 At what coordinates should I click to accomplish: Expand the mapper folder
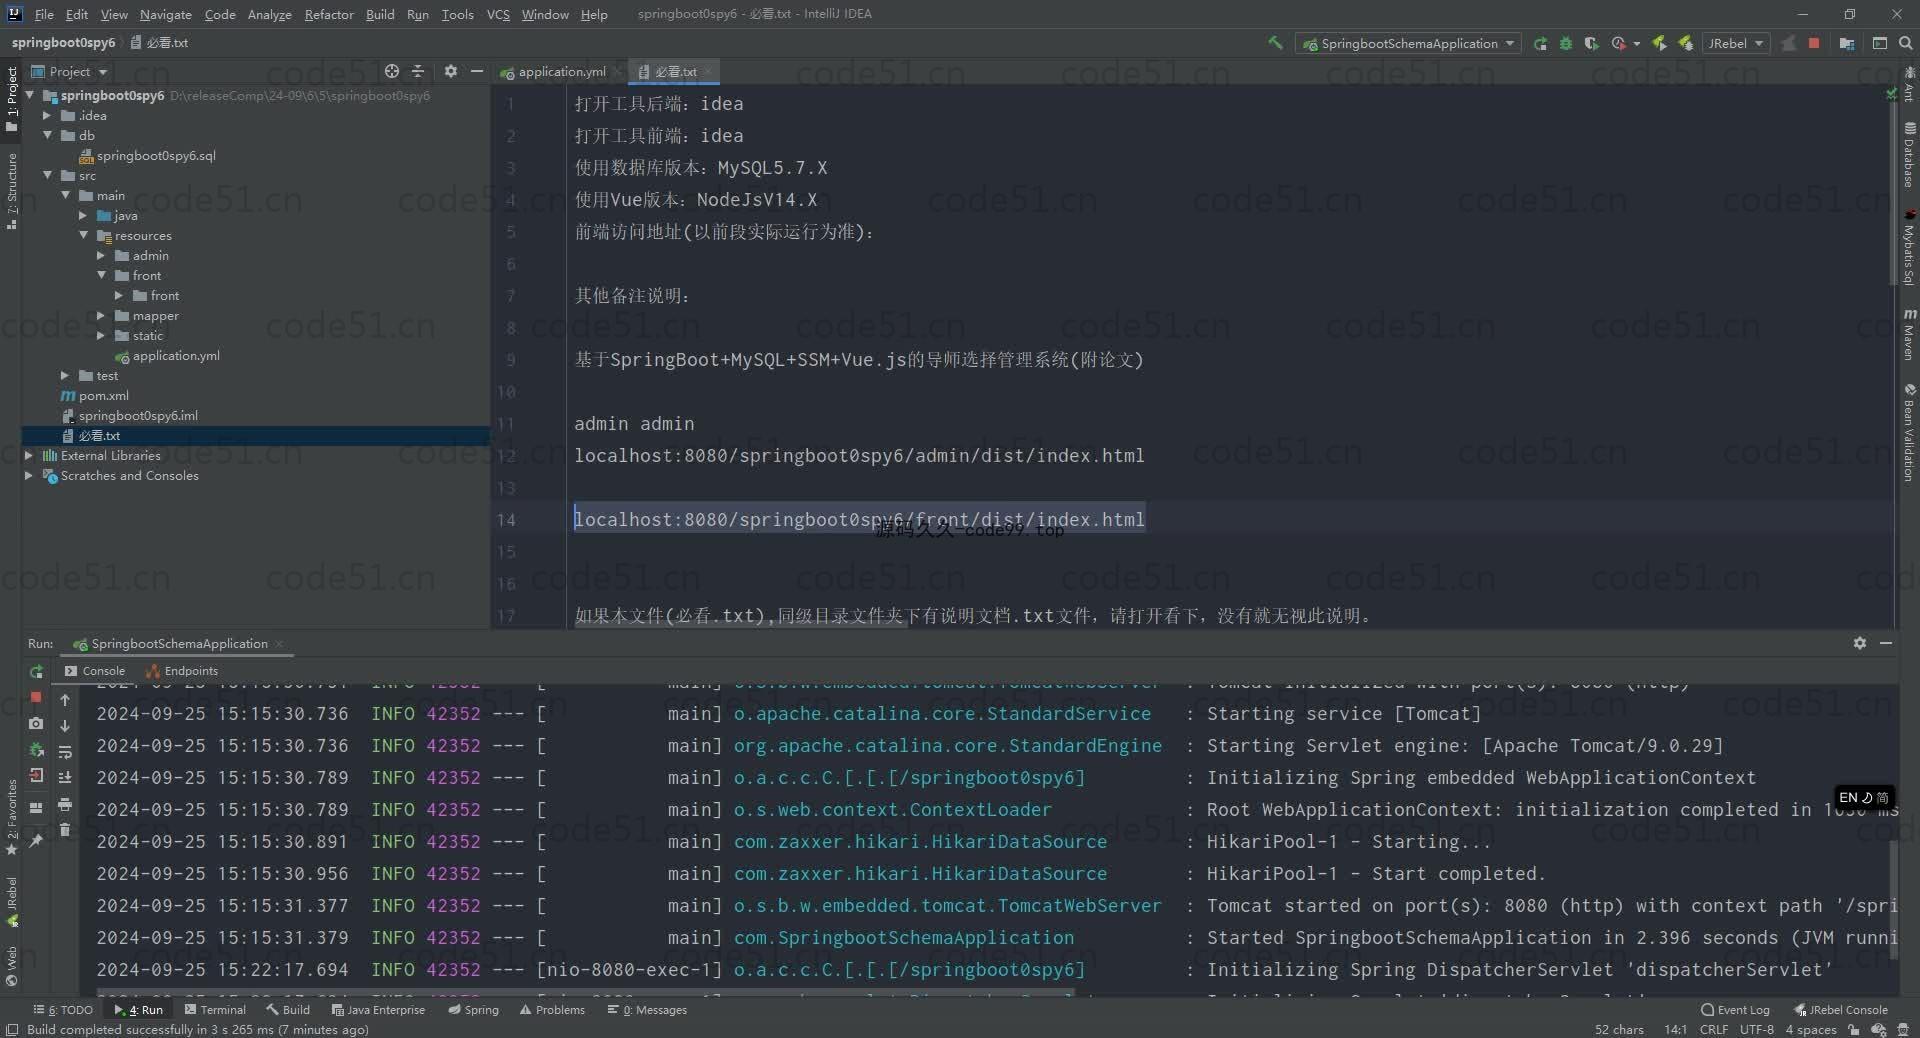tap(101, 315)
